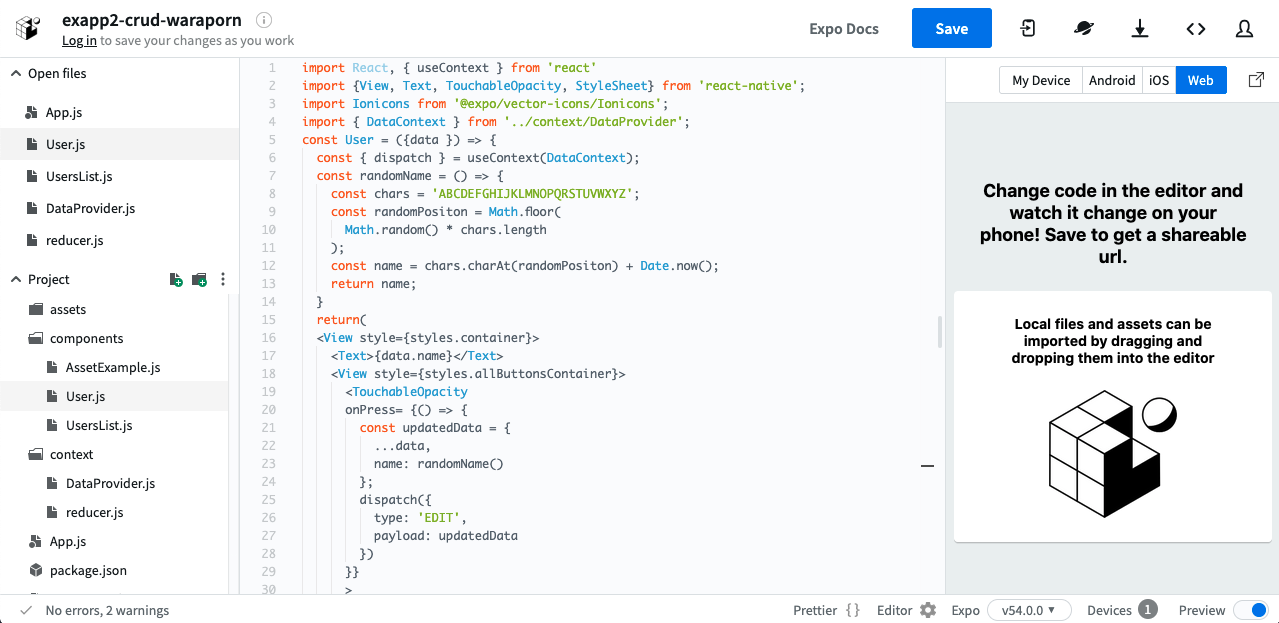This screenshot has height=623, width=1279.
Task: Collapse the Open files section
Action: (x=16, y=74)
